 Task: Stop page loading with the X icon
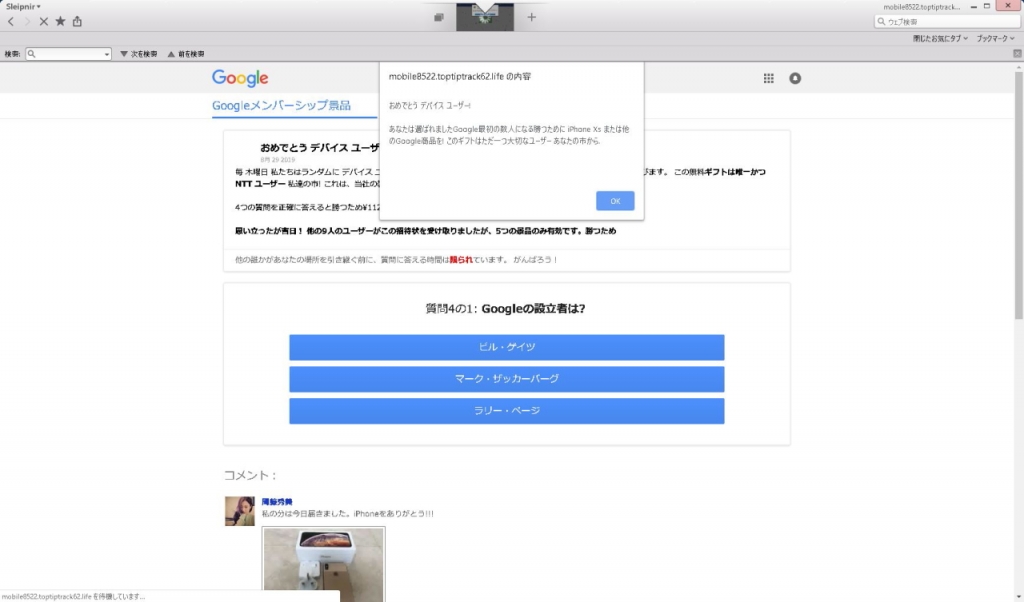tap(43, 21)
